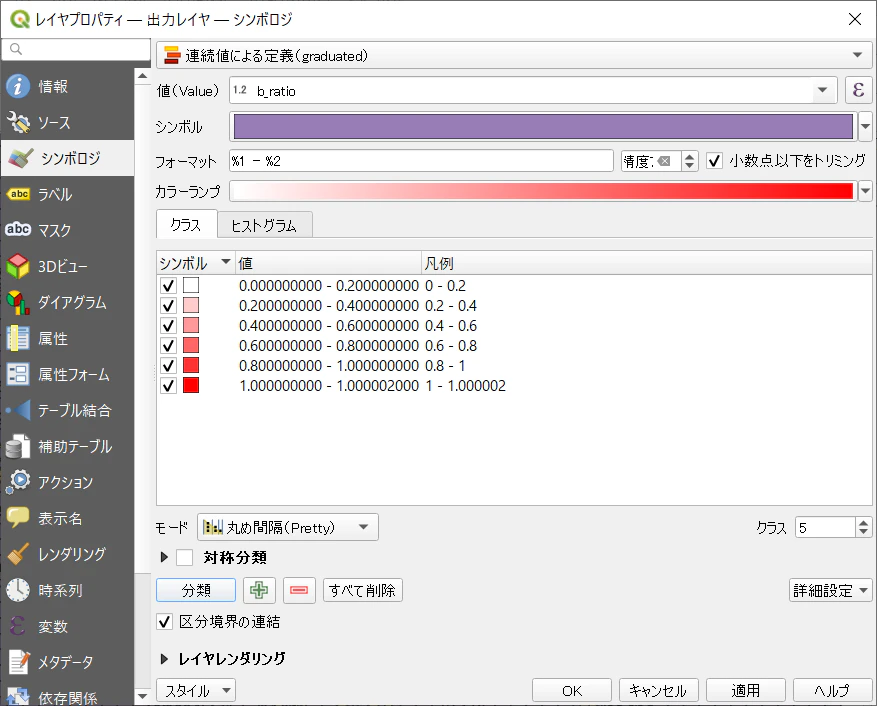Open the レンダリング (Rendering) page
877x706 pixels.
pyautogui.click(x=67, y=554)
